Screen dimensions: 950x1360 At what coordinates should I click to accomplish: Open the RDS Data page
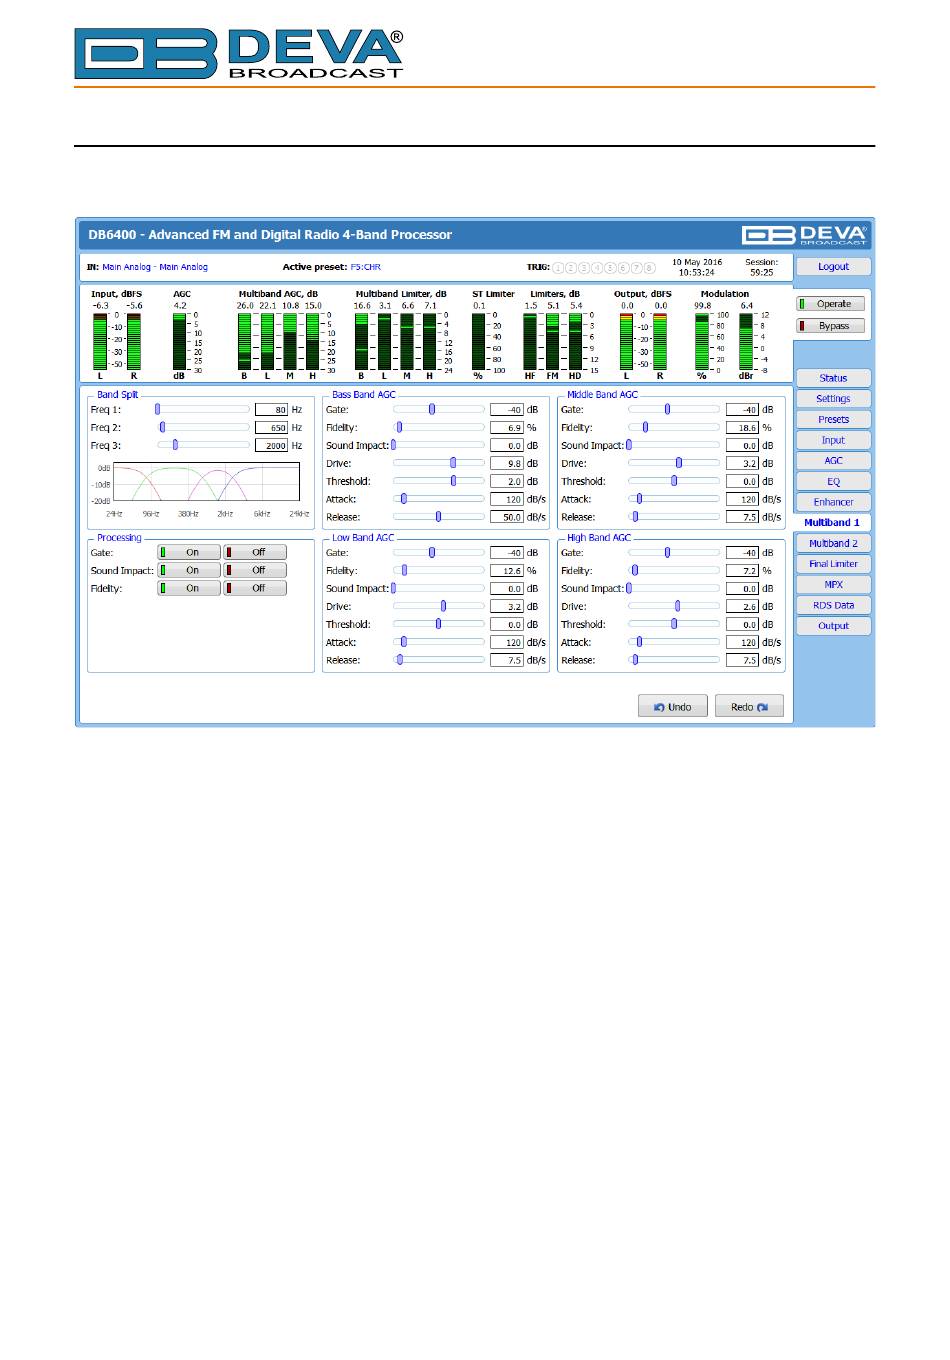[833, 605]
